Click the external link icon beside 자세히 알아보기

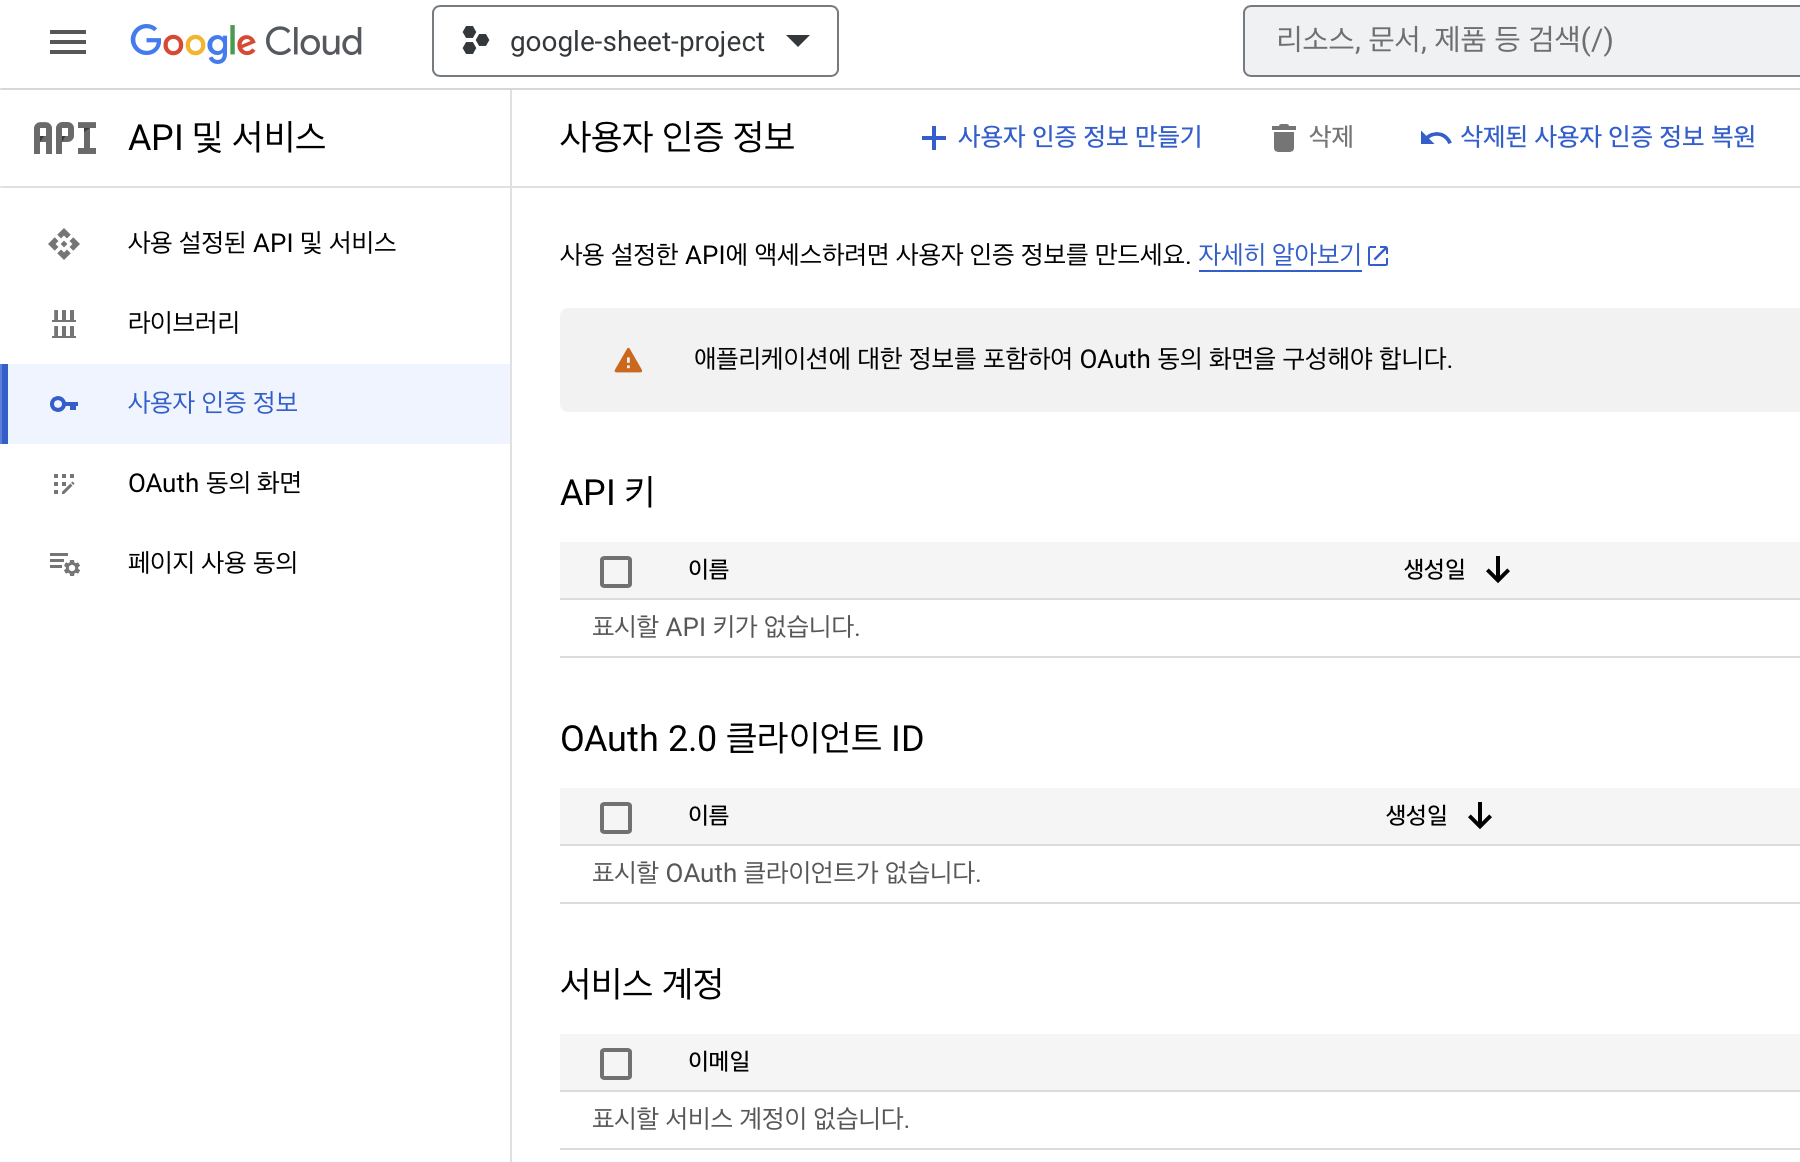point(1378,256)
